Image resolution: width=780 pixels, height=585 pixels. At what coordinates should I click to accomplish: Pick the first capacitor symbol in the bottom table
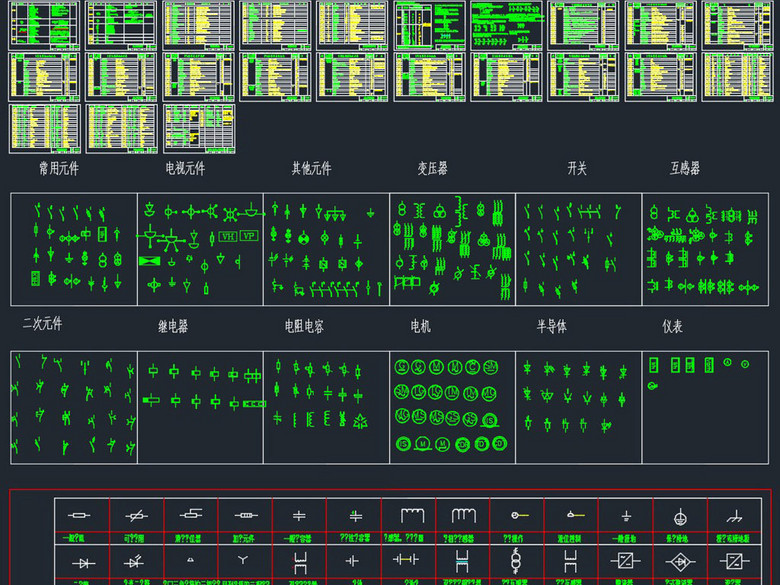coord(300,516)
